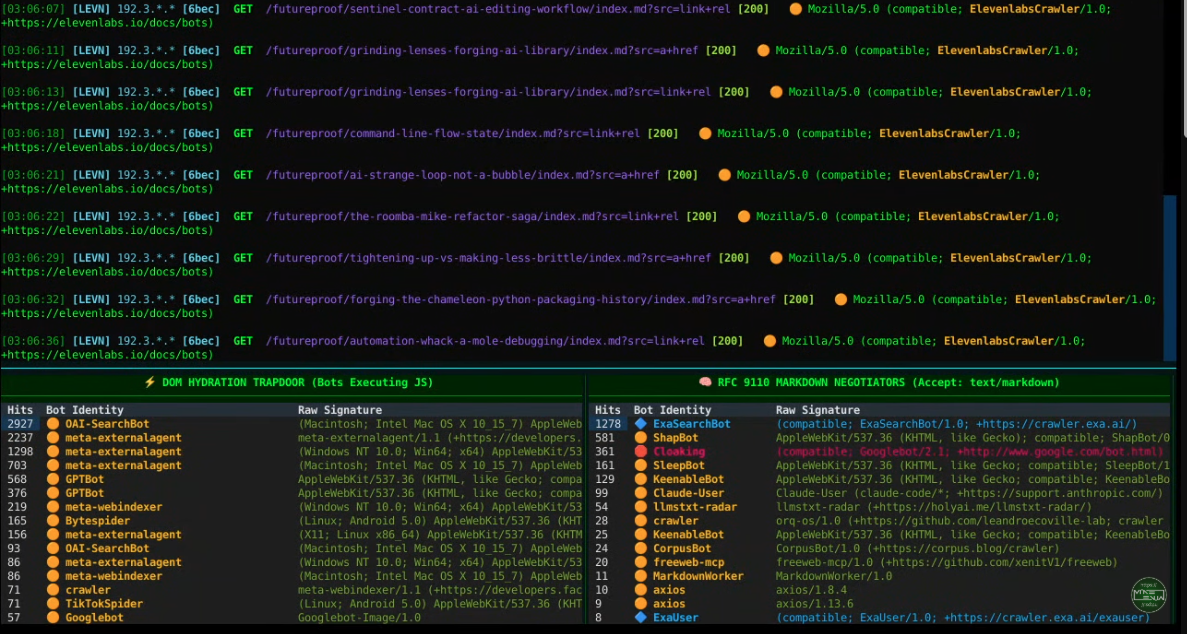Click the axios/1.13.6 signature
The height and width of the screenshot is (634, 1187).
815,604
